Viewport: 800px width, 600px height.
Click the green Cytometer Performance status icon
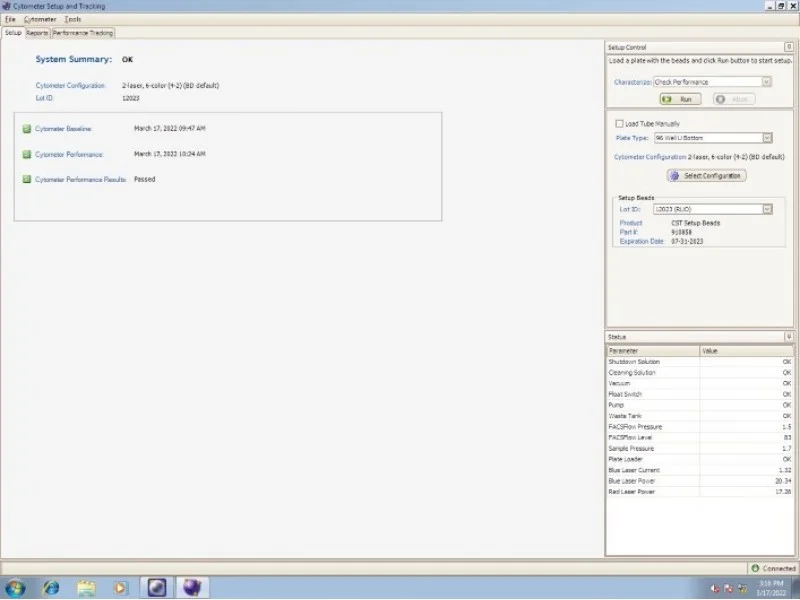point(27,154)
